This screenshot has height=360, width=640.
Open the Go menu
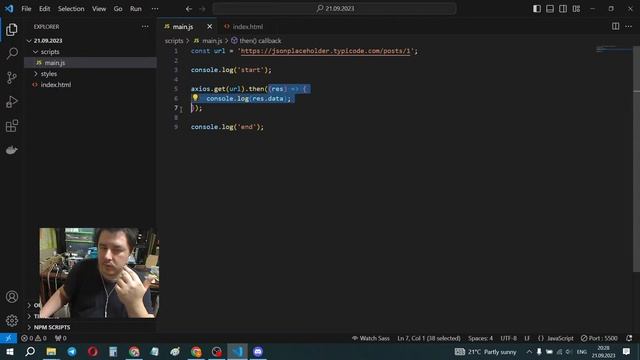click(x=118, y=9)
